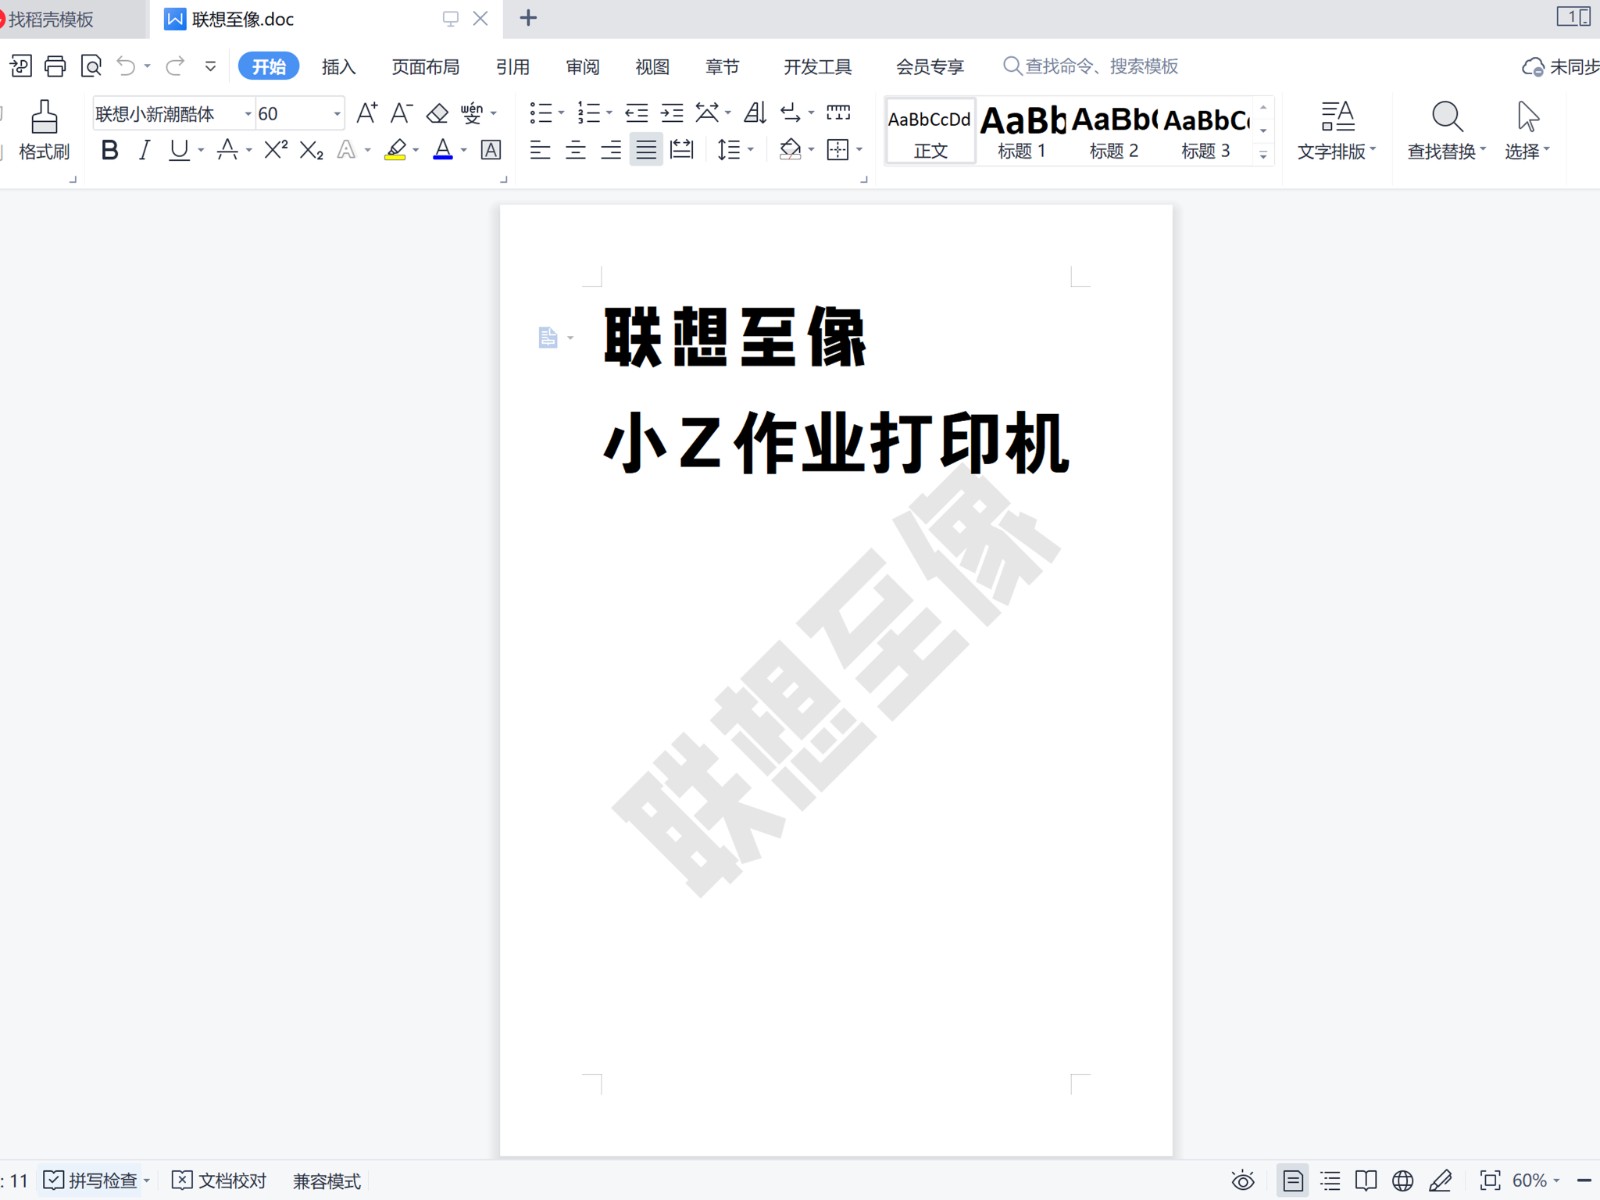The width and height of the screenshot is (1600, 1200).
Task: Apply superscript formatting
Action: click(x=276, y=150)
